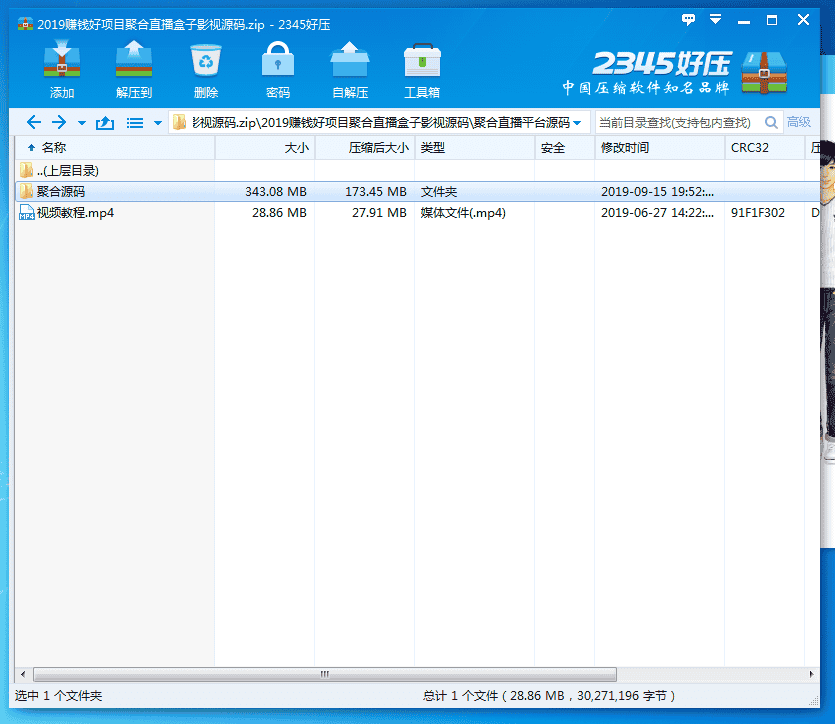Click the 2019-06-27 14:22 modified time cell
The image size is (835, 724).
658,213
